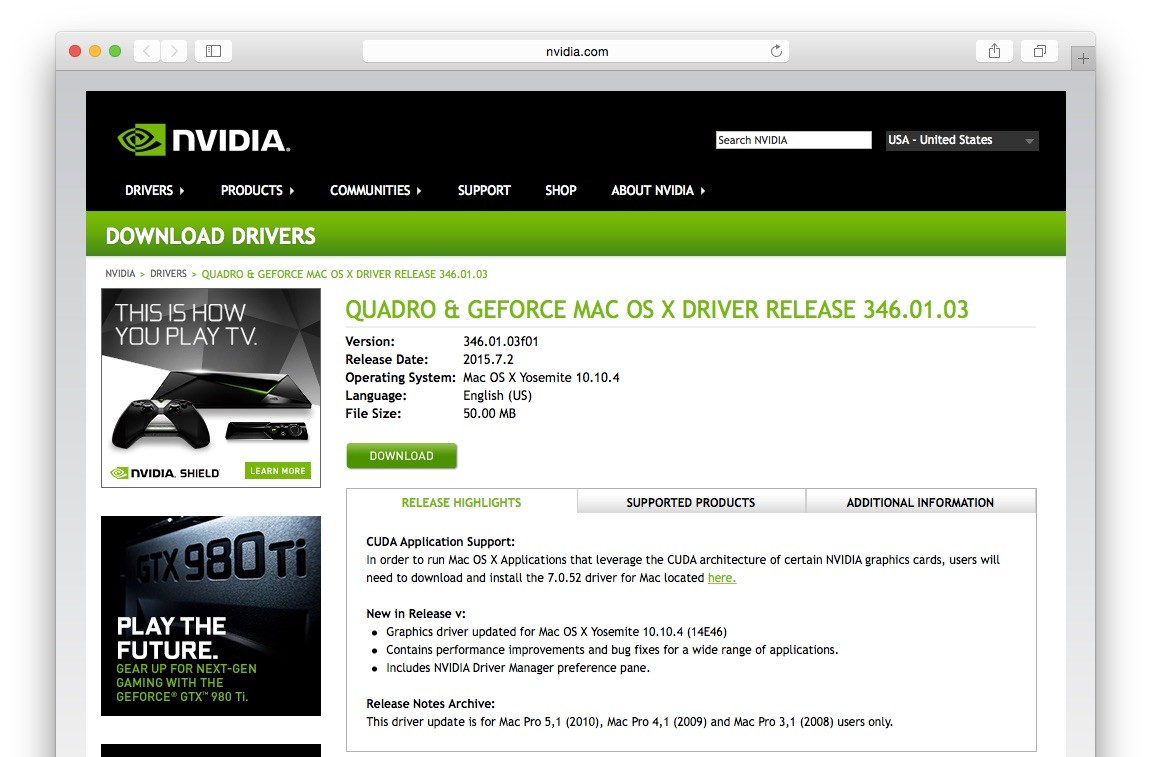Show all tabs with the tab overview icon

point(1039,51)
